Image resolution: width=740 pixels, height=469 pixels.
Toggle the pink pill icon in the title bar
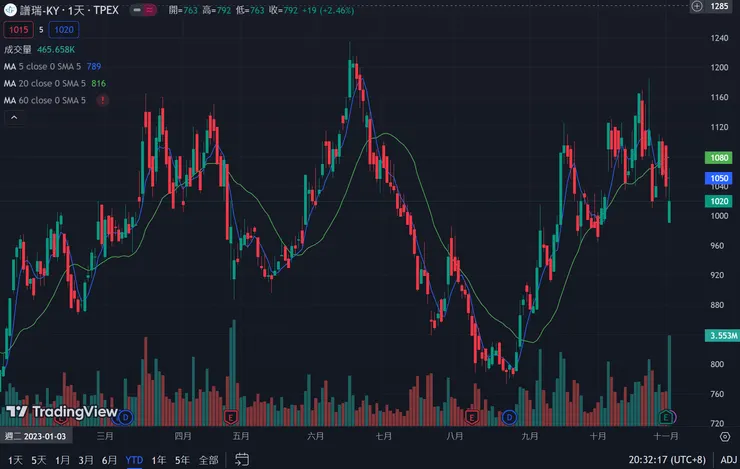150,10
